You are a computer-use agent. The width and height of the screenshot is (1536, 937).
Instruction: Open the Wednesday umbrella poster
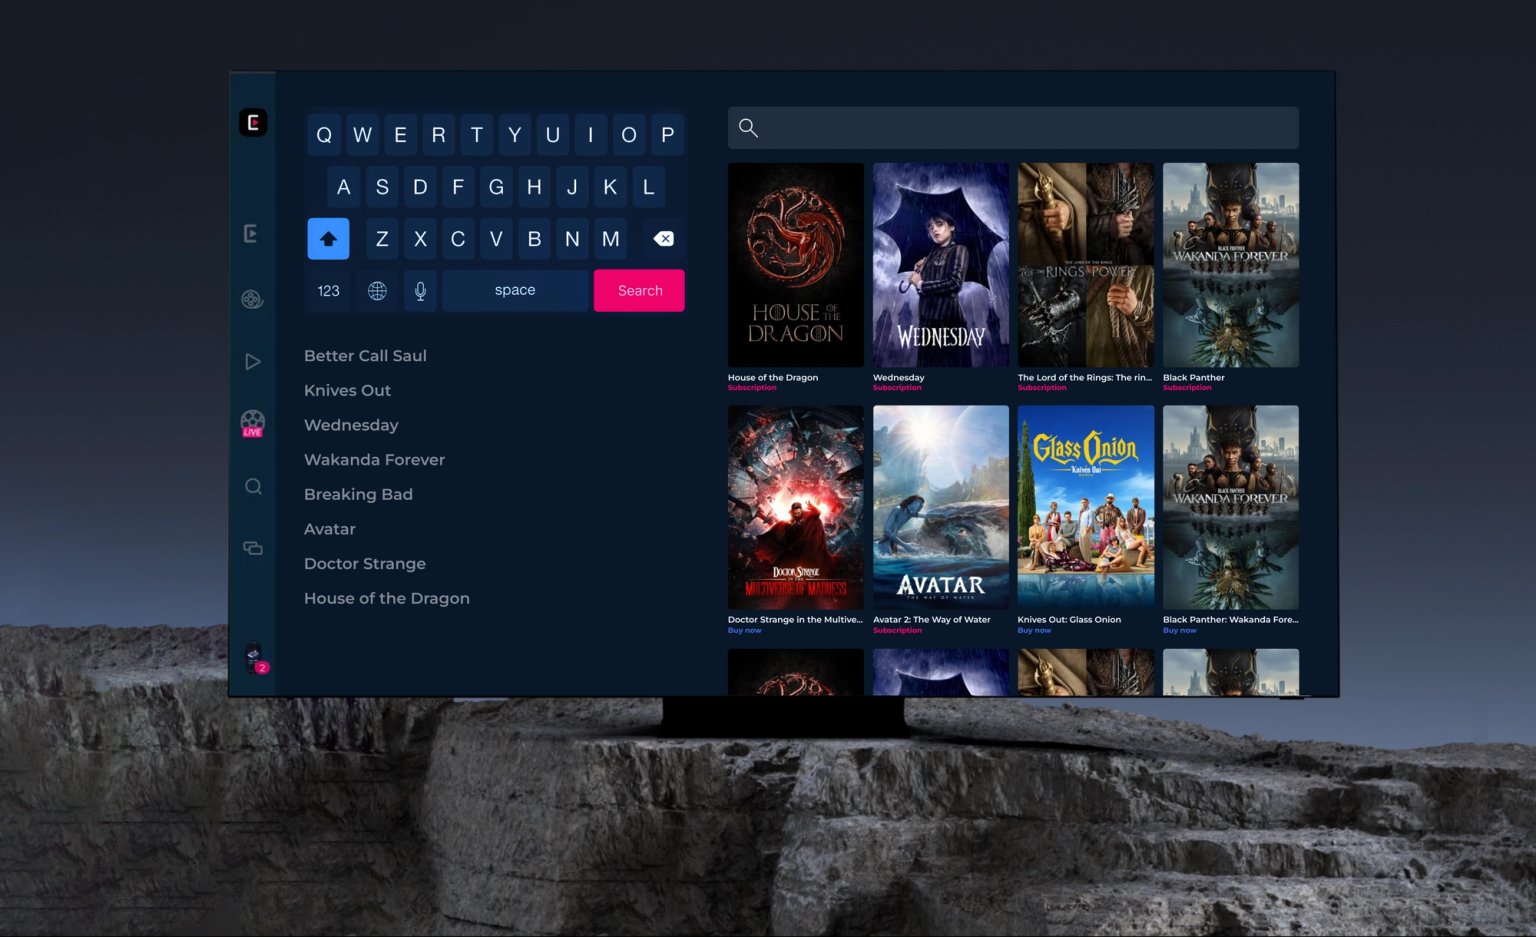click(x=941, y=265)
